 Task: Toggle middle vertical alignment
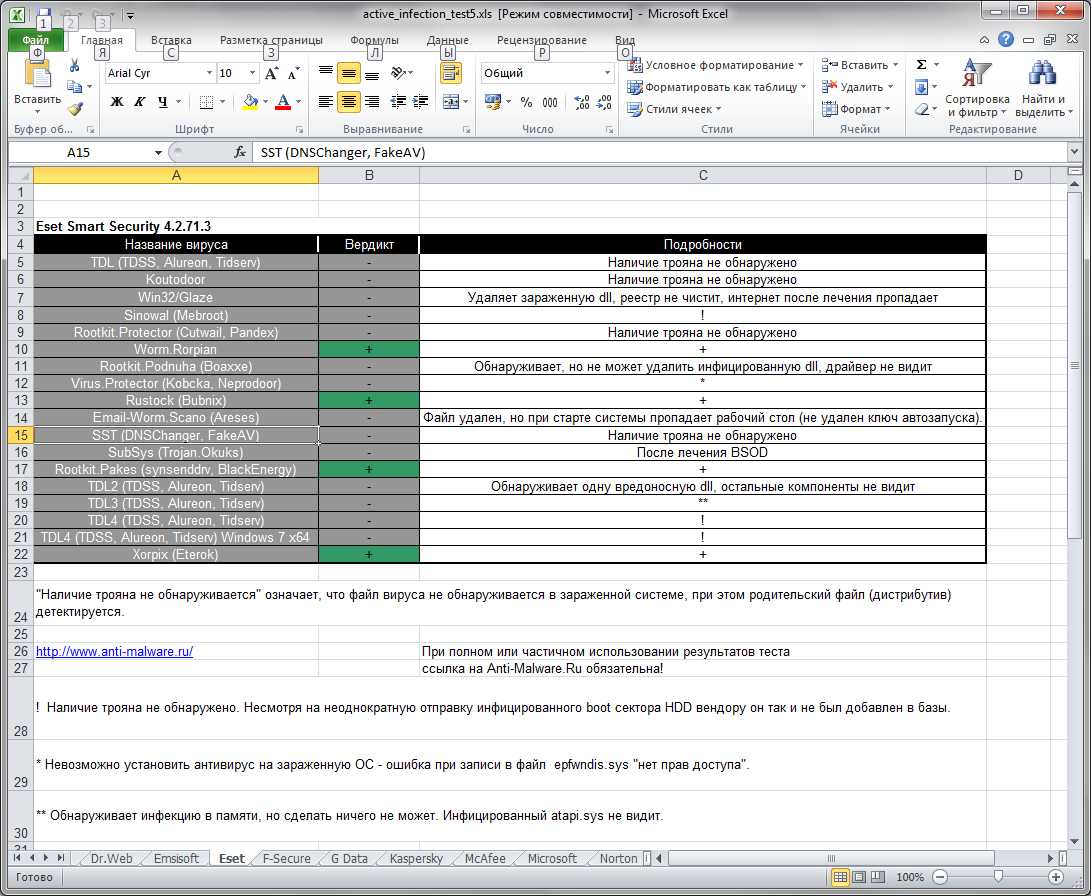[x=349, y=73]
